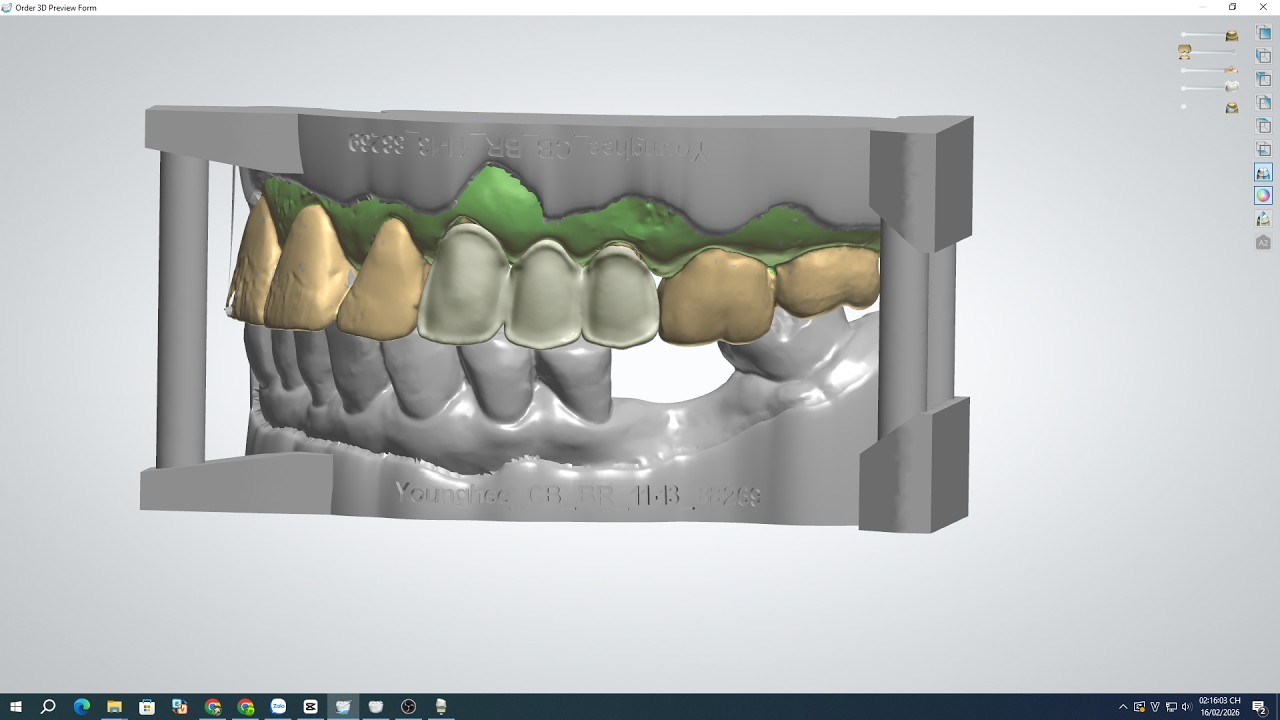Restore down the Order 3D Preview Form window
1280x720 pixels.
click(1232, 7)
